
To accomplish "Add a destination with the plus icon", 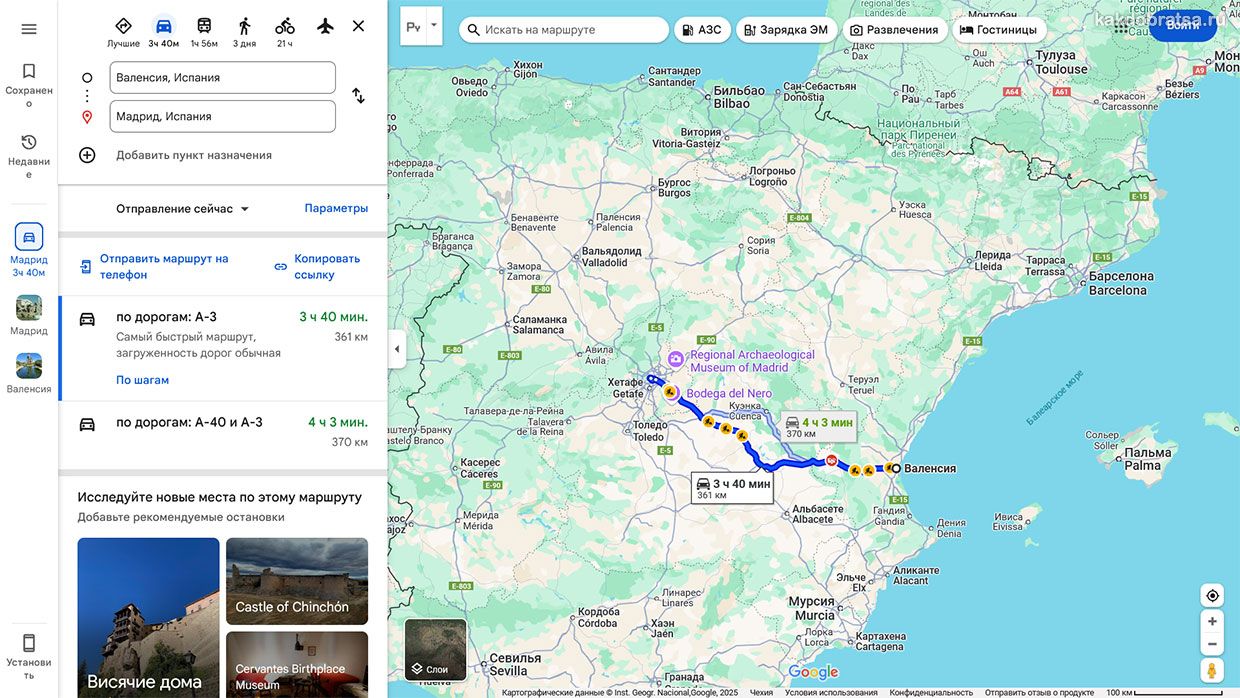I will [87, 155].
